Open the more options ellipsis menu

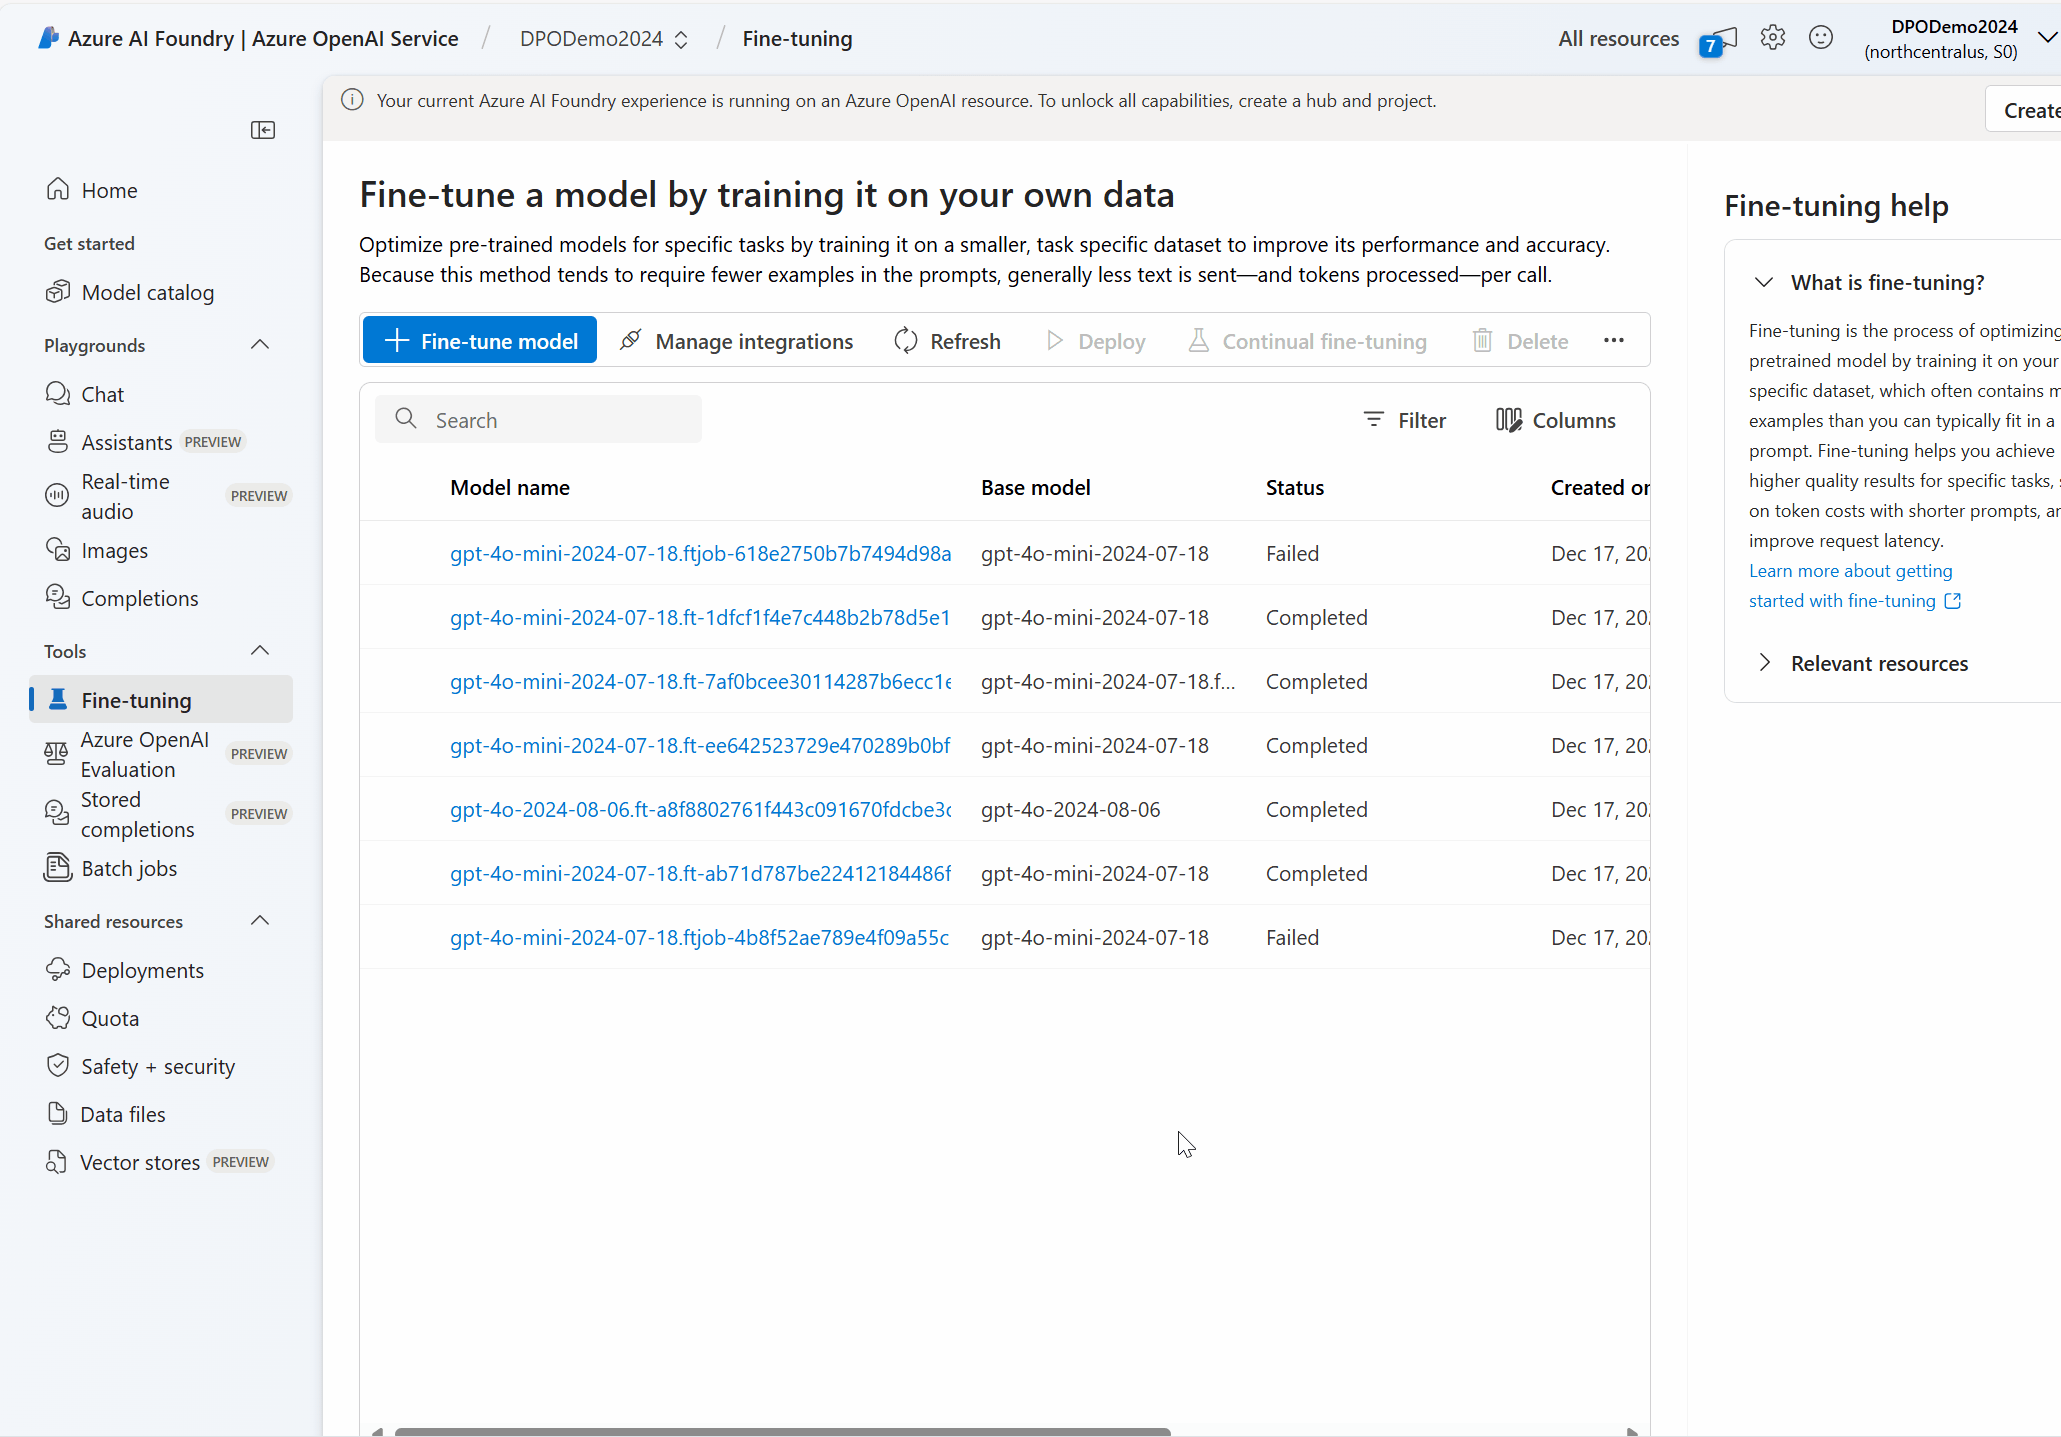pyautogui.click(x=1613, y=340)
